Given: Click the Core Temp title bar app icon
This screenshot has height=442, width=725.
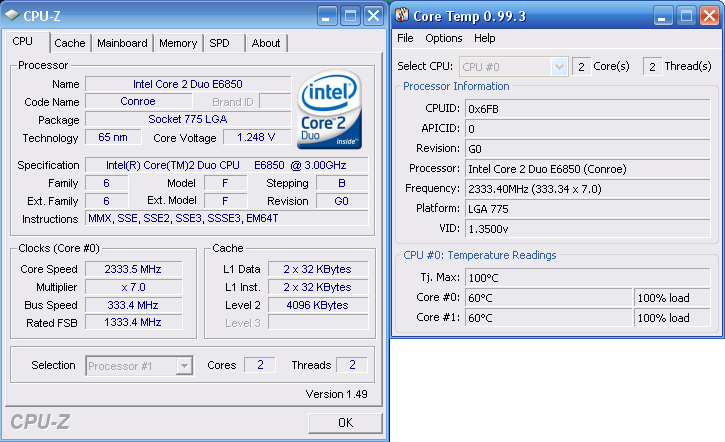Looking at the screenshot, I should (402, 15).
